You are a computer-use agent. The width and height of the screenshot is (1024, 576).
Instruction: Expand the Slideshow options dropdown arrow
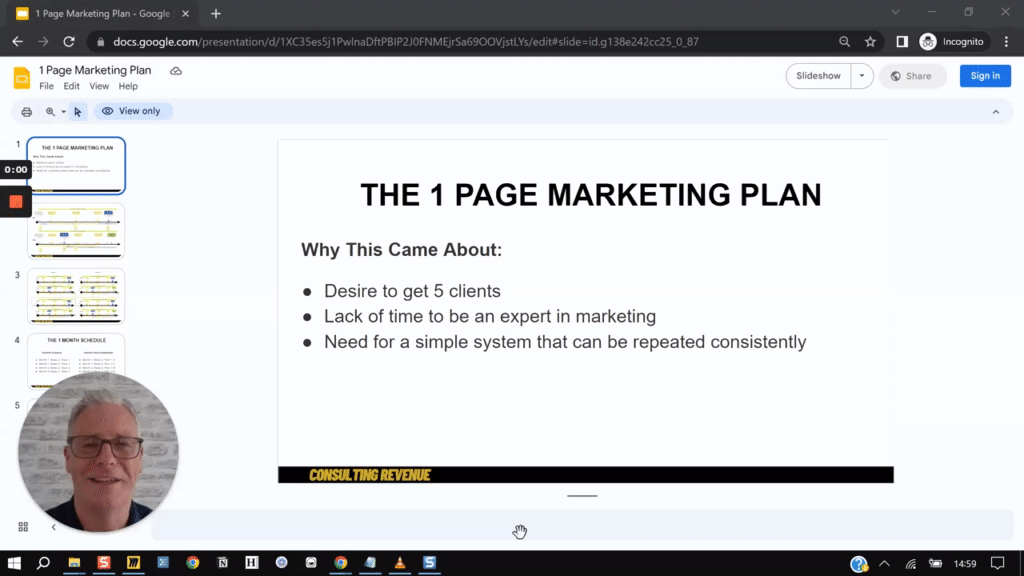pos(862,75)
